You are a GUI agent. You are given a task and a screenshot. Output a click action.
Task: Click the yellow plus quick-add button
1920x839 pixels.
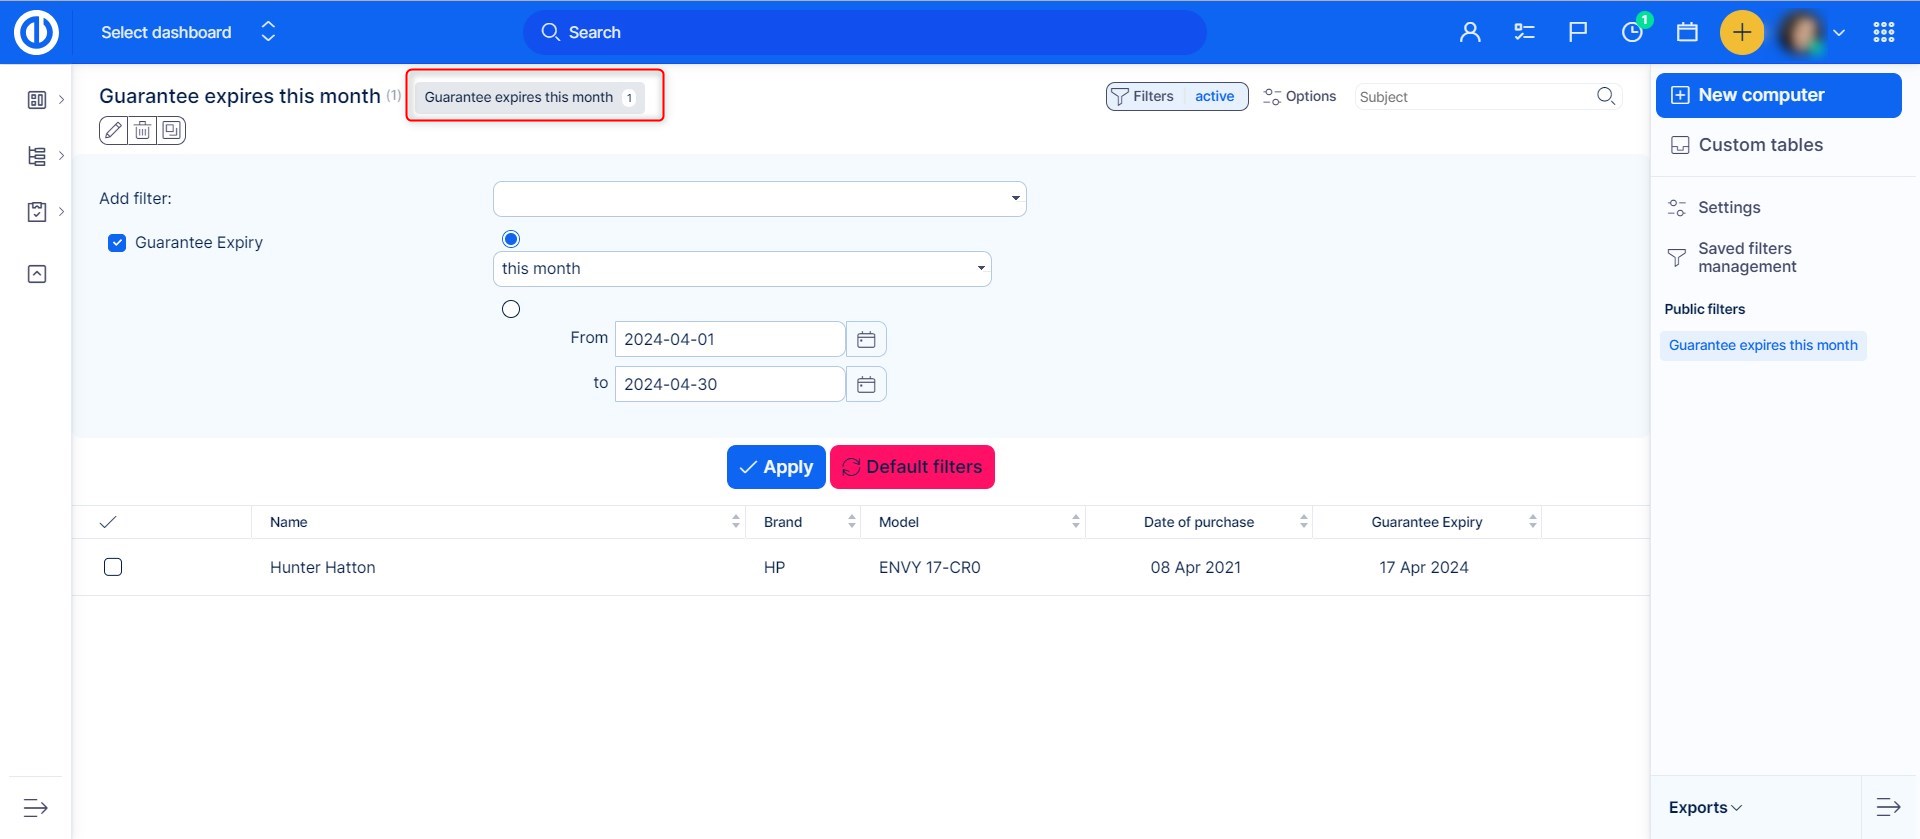(x=1741, y=32)
